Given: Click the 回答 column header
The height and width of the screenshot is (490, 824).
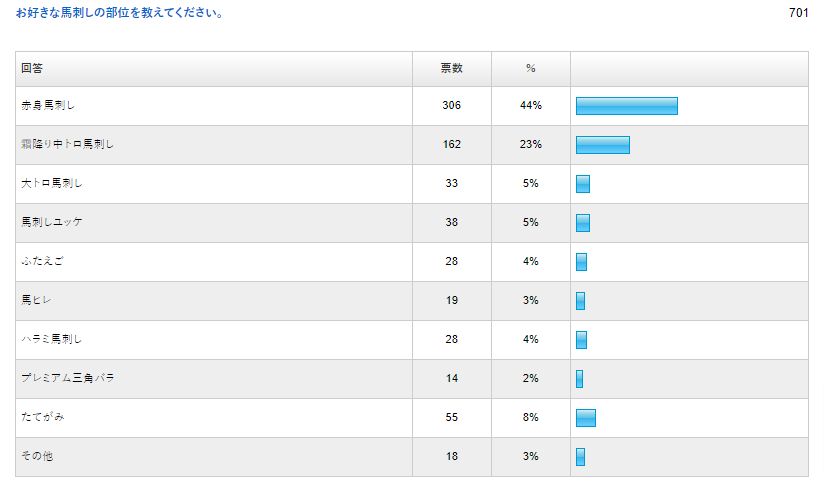Looking at the screenshot, I should 32,69.
